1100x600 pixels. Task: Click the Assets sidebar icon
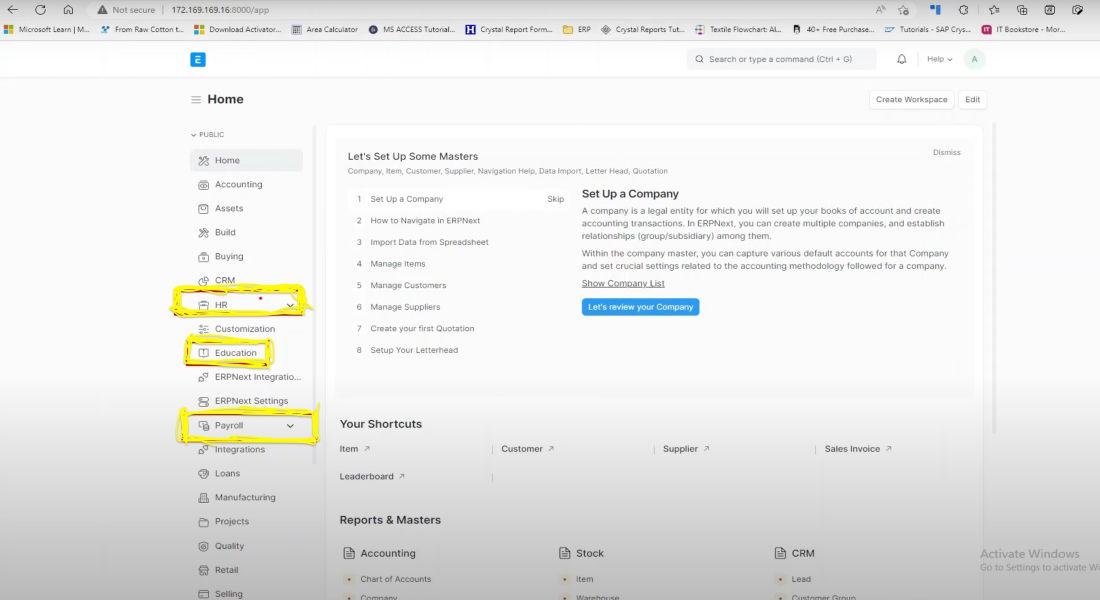tap(203, 208)
